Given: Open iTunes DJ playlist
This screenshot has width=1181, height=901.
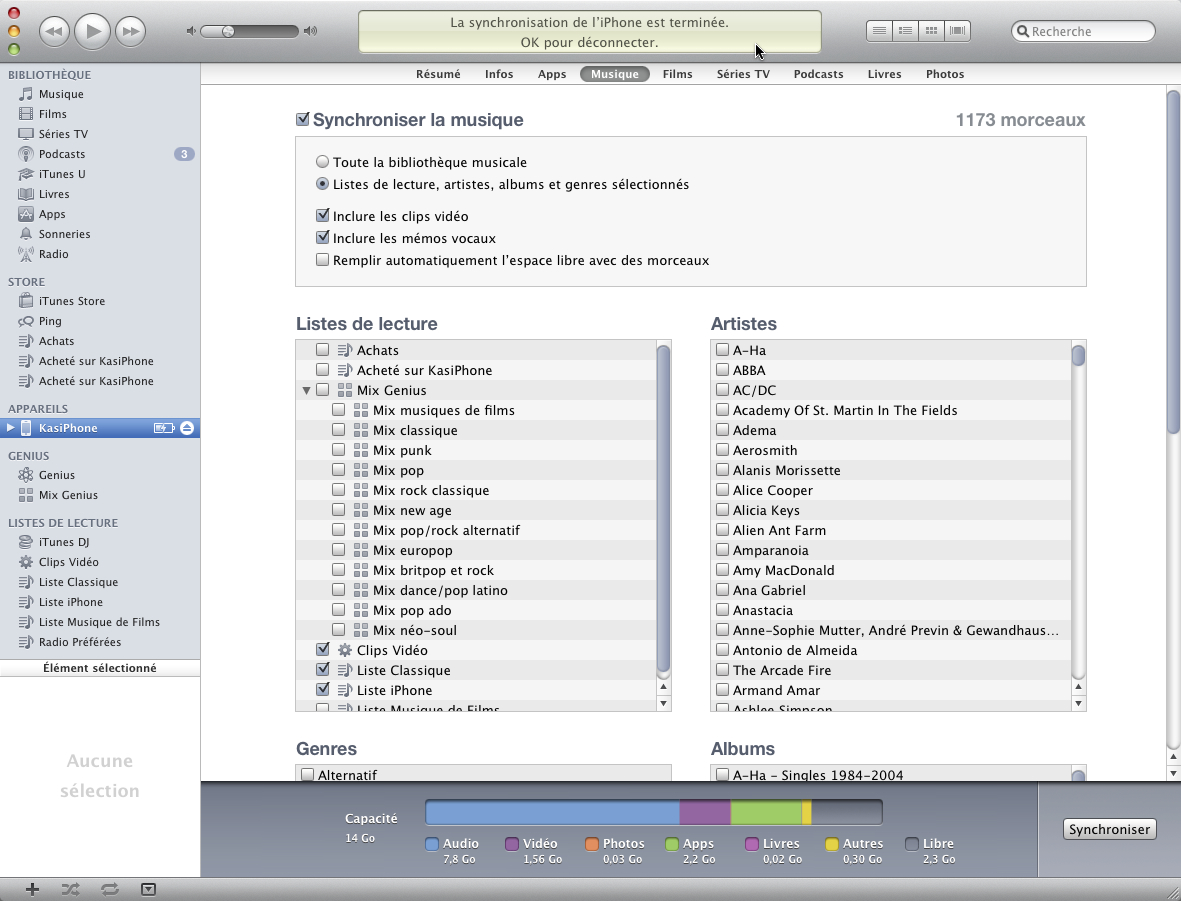Looking at the screenshot, I should click(x=64, y=542).
